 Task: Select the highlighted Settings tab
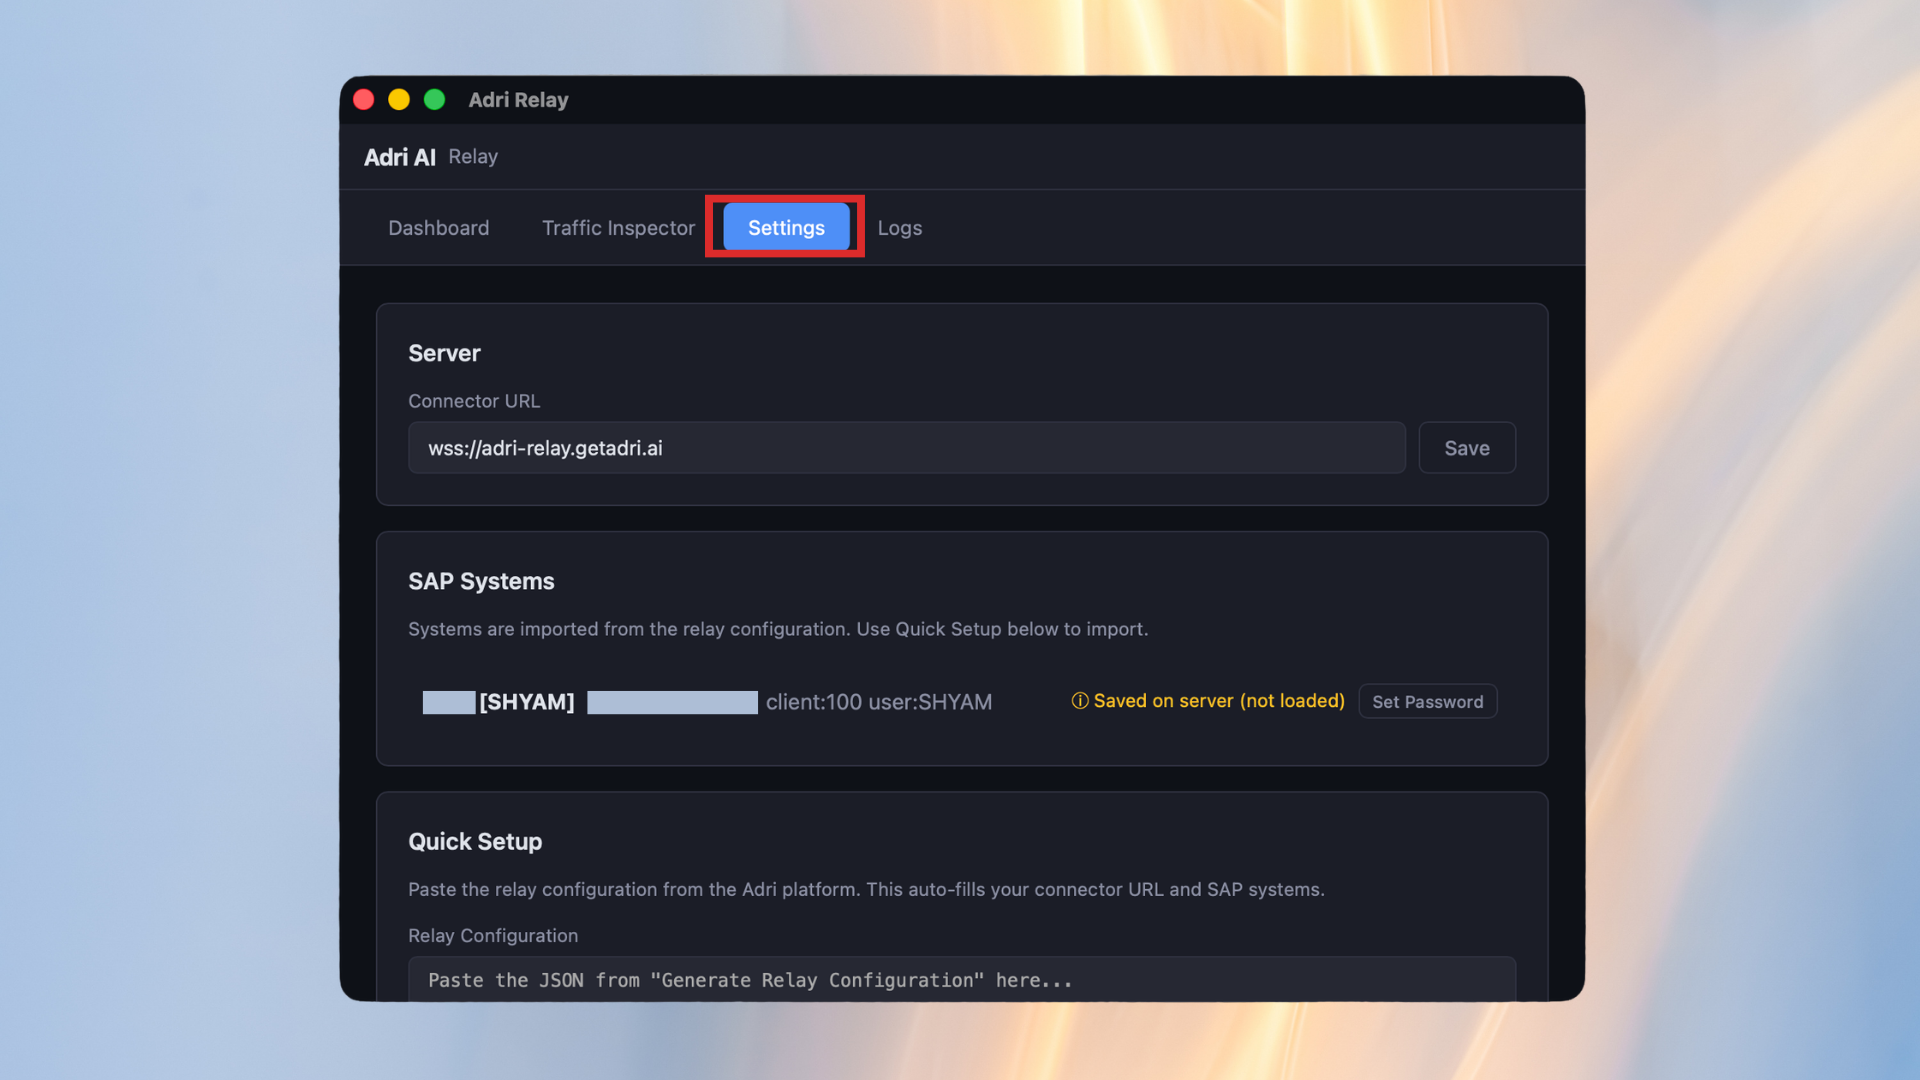coord(784,227)
